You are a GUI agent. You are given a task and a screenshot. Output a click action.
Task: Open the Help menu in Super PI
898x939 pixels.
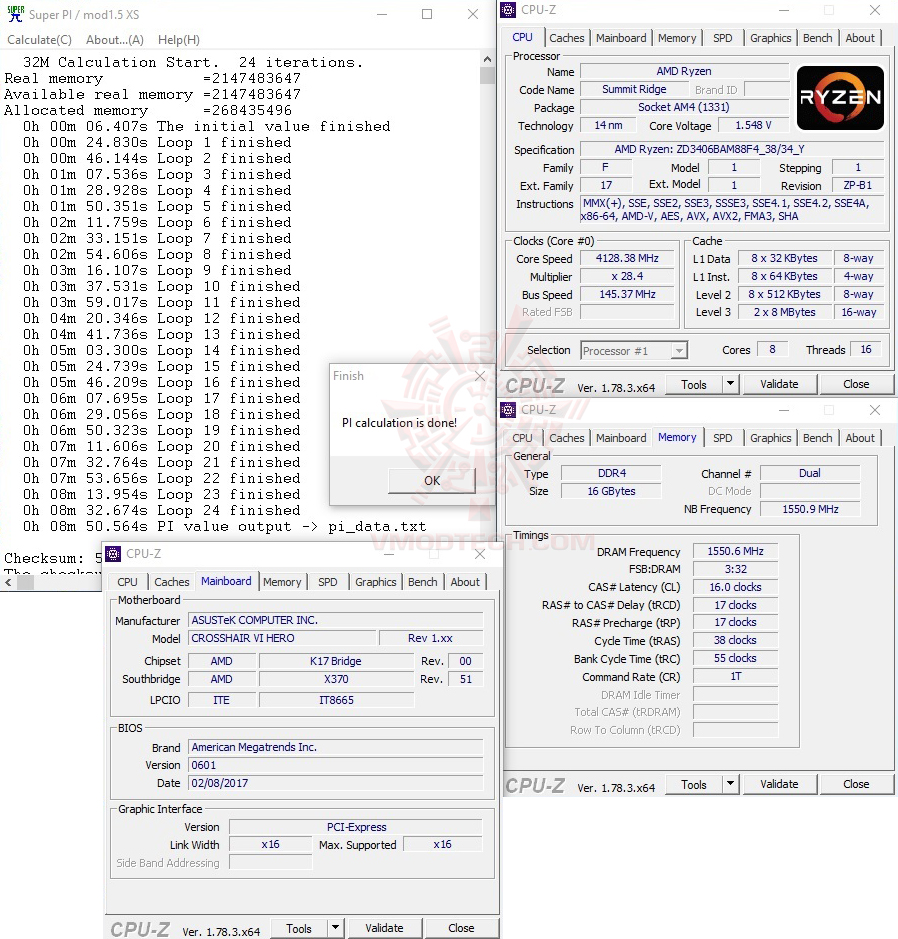click(178, 39)
